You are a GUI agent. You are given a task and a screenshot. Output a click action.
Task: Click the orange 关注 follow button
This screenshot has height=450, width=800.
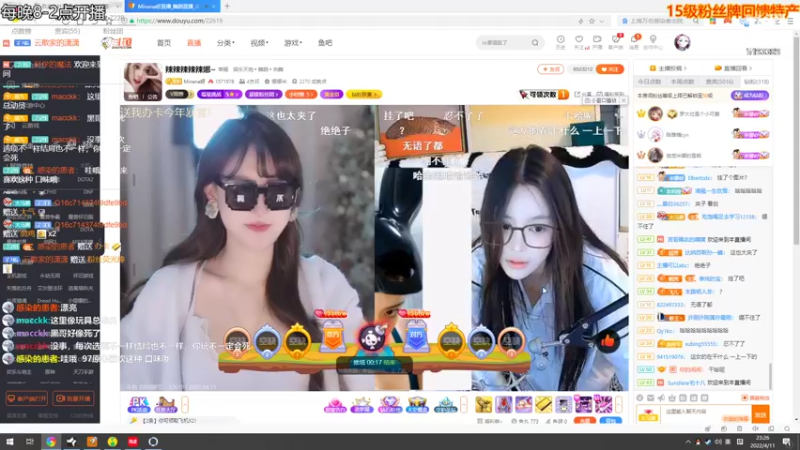[610, 69]
